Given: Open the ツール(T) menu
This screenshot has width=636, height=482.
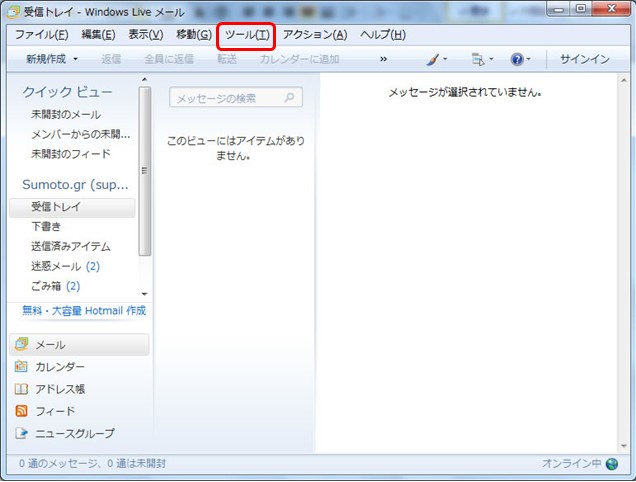Looking at the screenshot, I should [247, 35].
